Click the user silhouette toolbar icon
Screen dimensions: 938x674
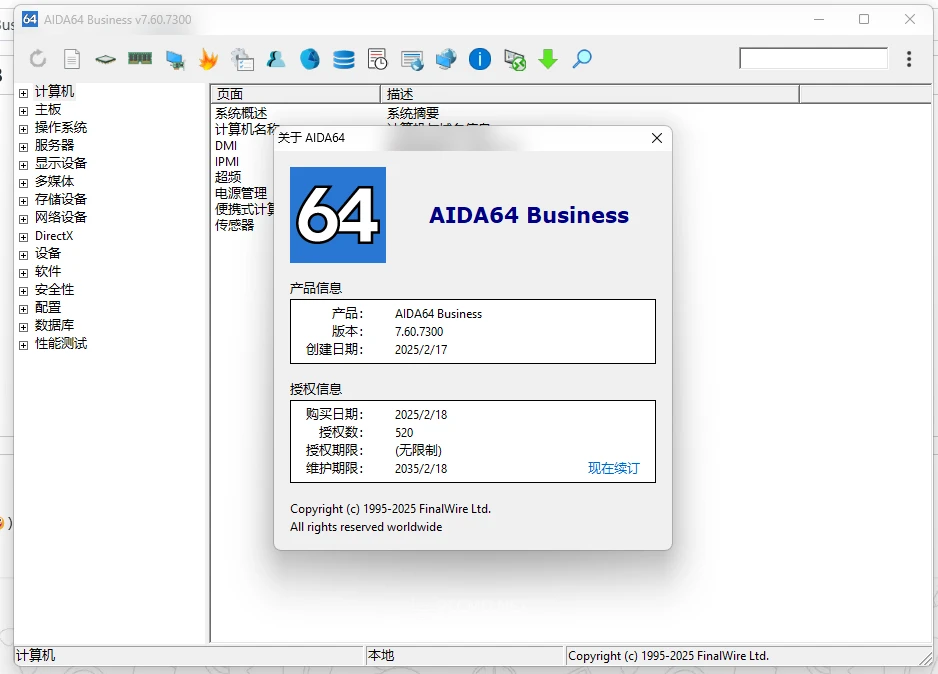(x=276, y=59)
